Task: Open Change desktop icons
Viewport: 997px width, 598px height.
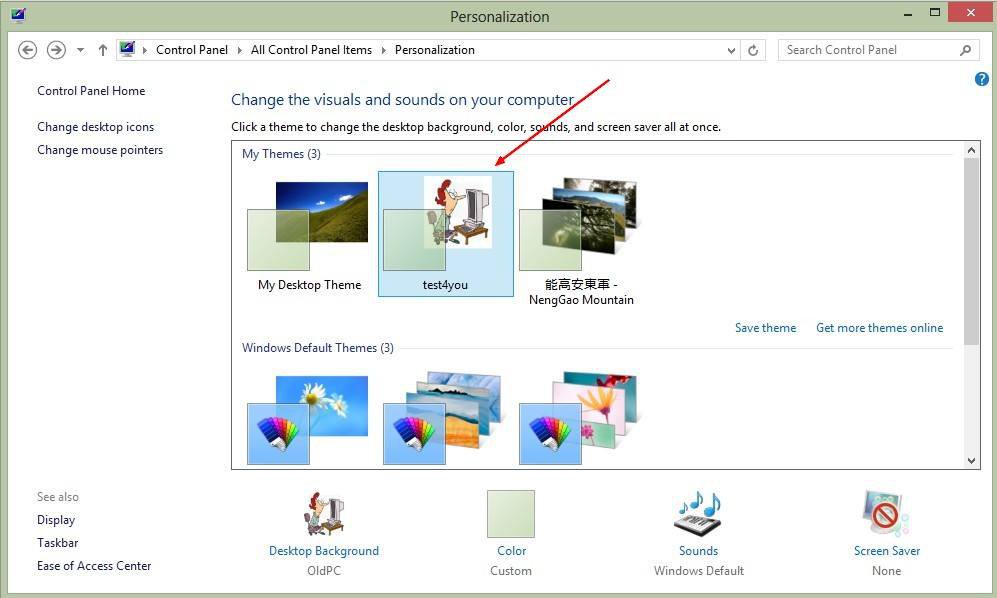Action: [x=95, y=126]
